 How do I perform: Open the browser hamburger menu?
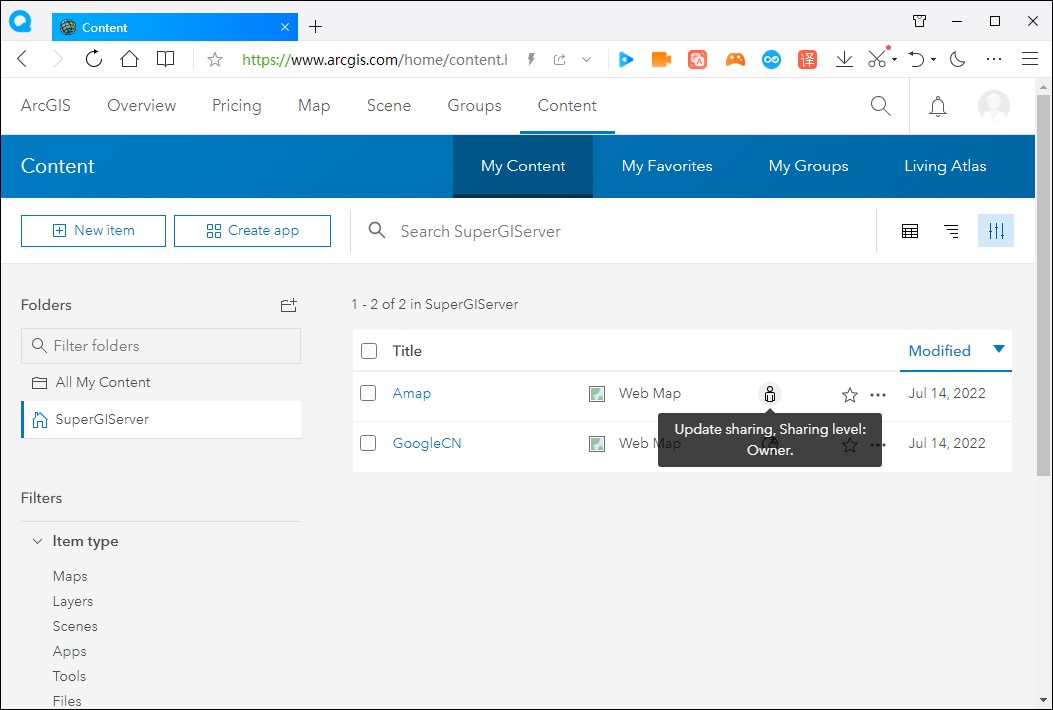(1030, 59)
